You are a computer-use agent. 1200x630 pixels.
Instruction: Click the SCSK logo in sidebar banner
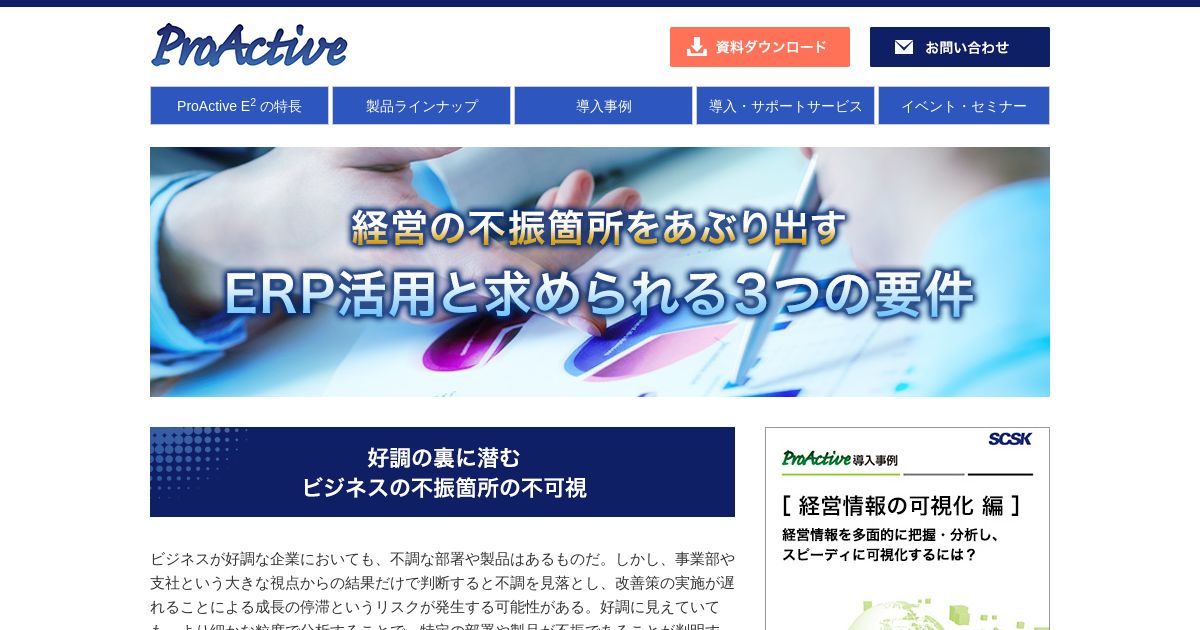click(x=1009, y=439)
